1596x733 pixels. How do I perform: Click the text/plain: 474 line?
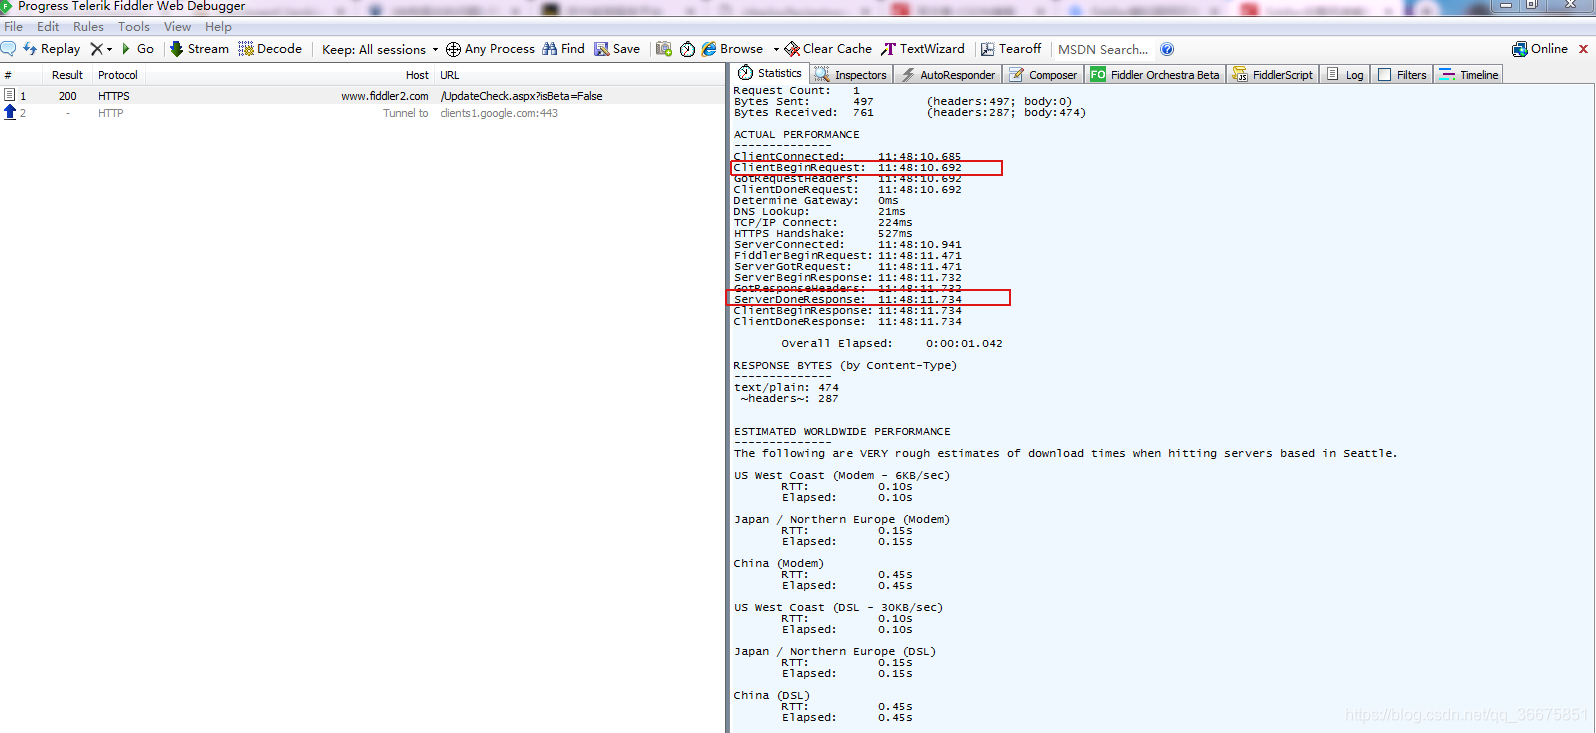click(787, 387)
